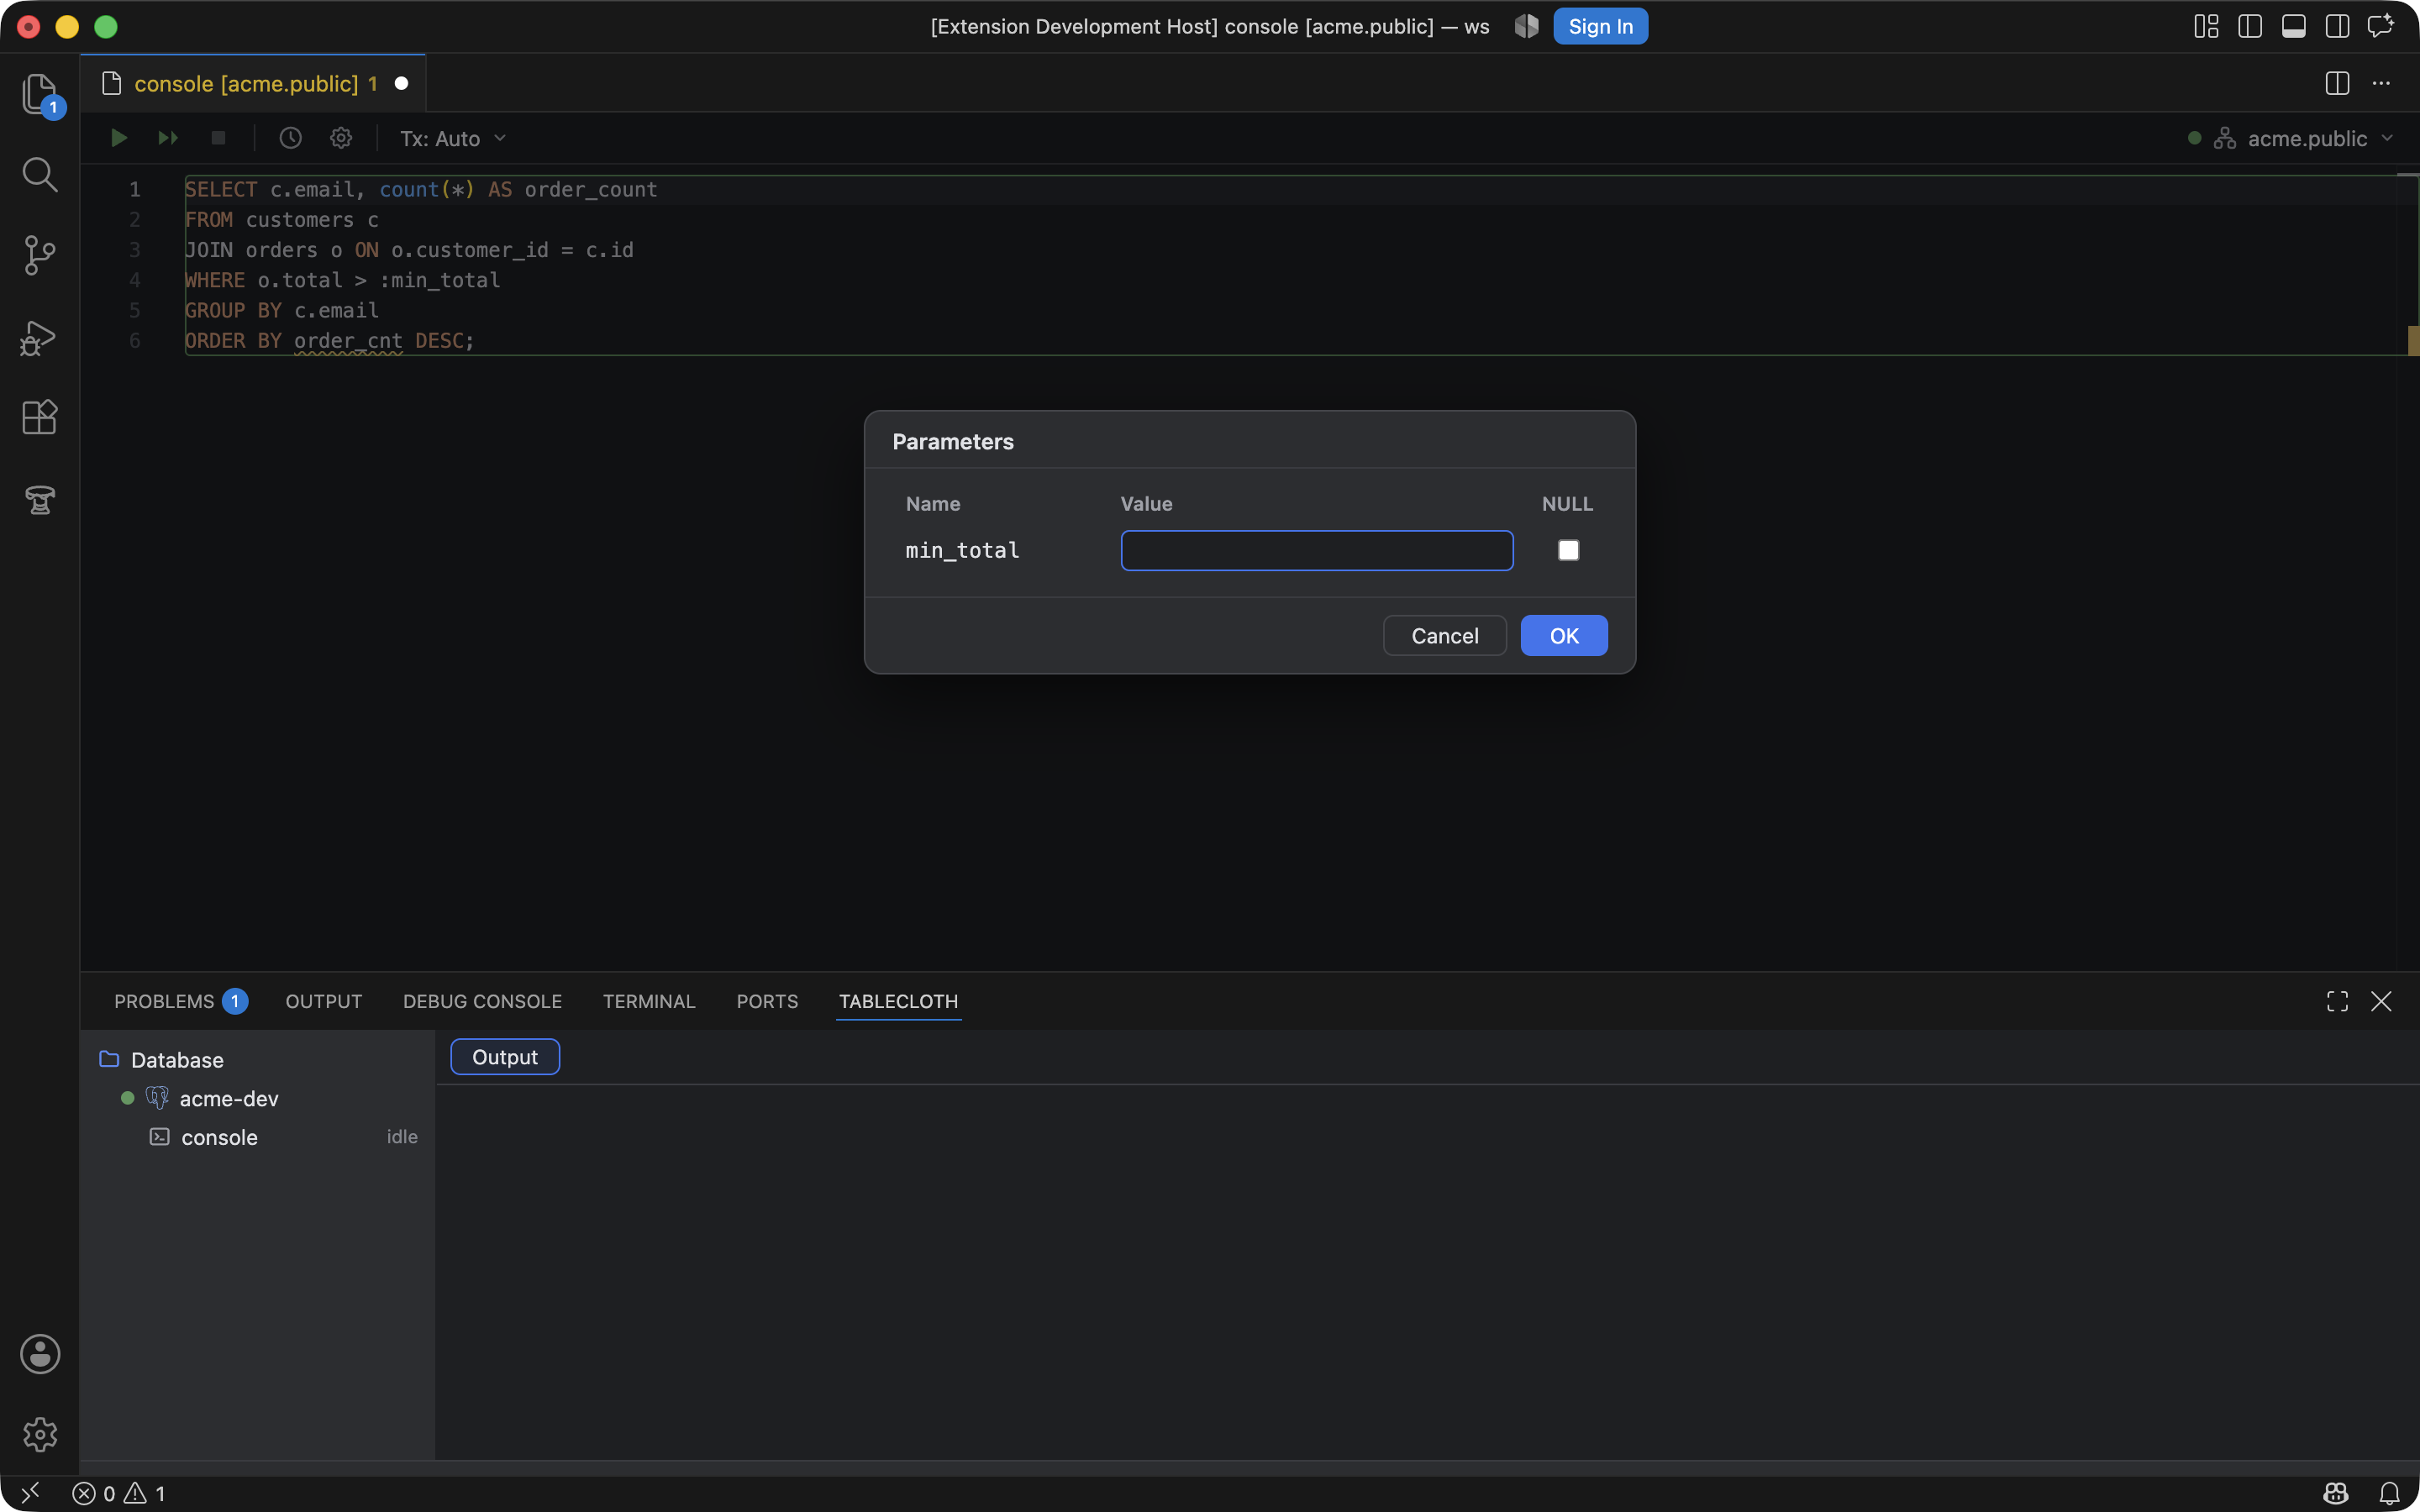Viewport: 2420px width, 1512px height.
Task: Click the run-all fast-forward toolbar icon
Action: pos(168,138)
